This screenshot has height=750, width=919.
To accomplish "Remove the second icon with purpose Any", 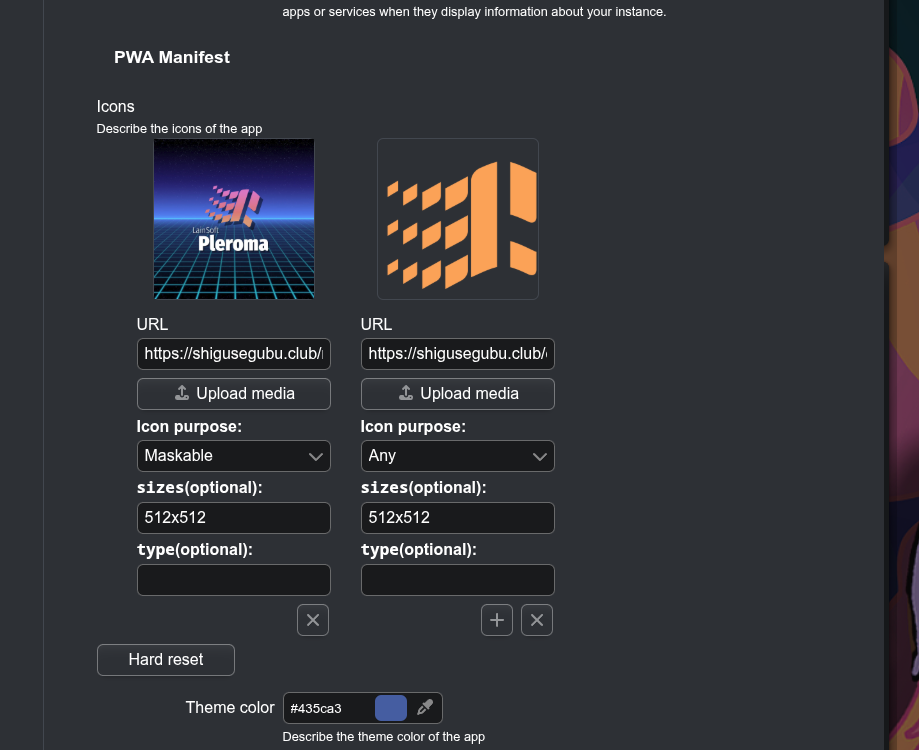I will click(x=537, y=620).
